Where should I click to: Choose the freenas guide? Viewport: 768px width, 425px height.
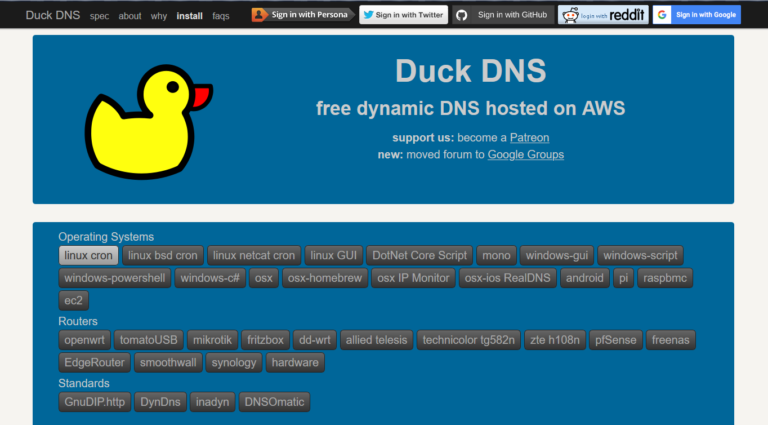coord(671,340)
